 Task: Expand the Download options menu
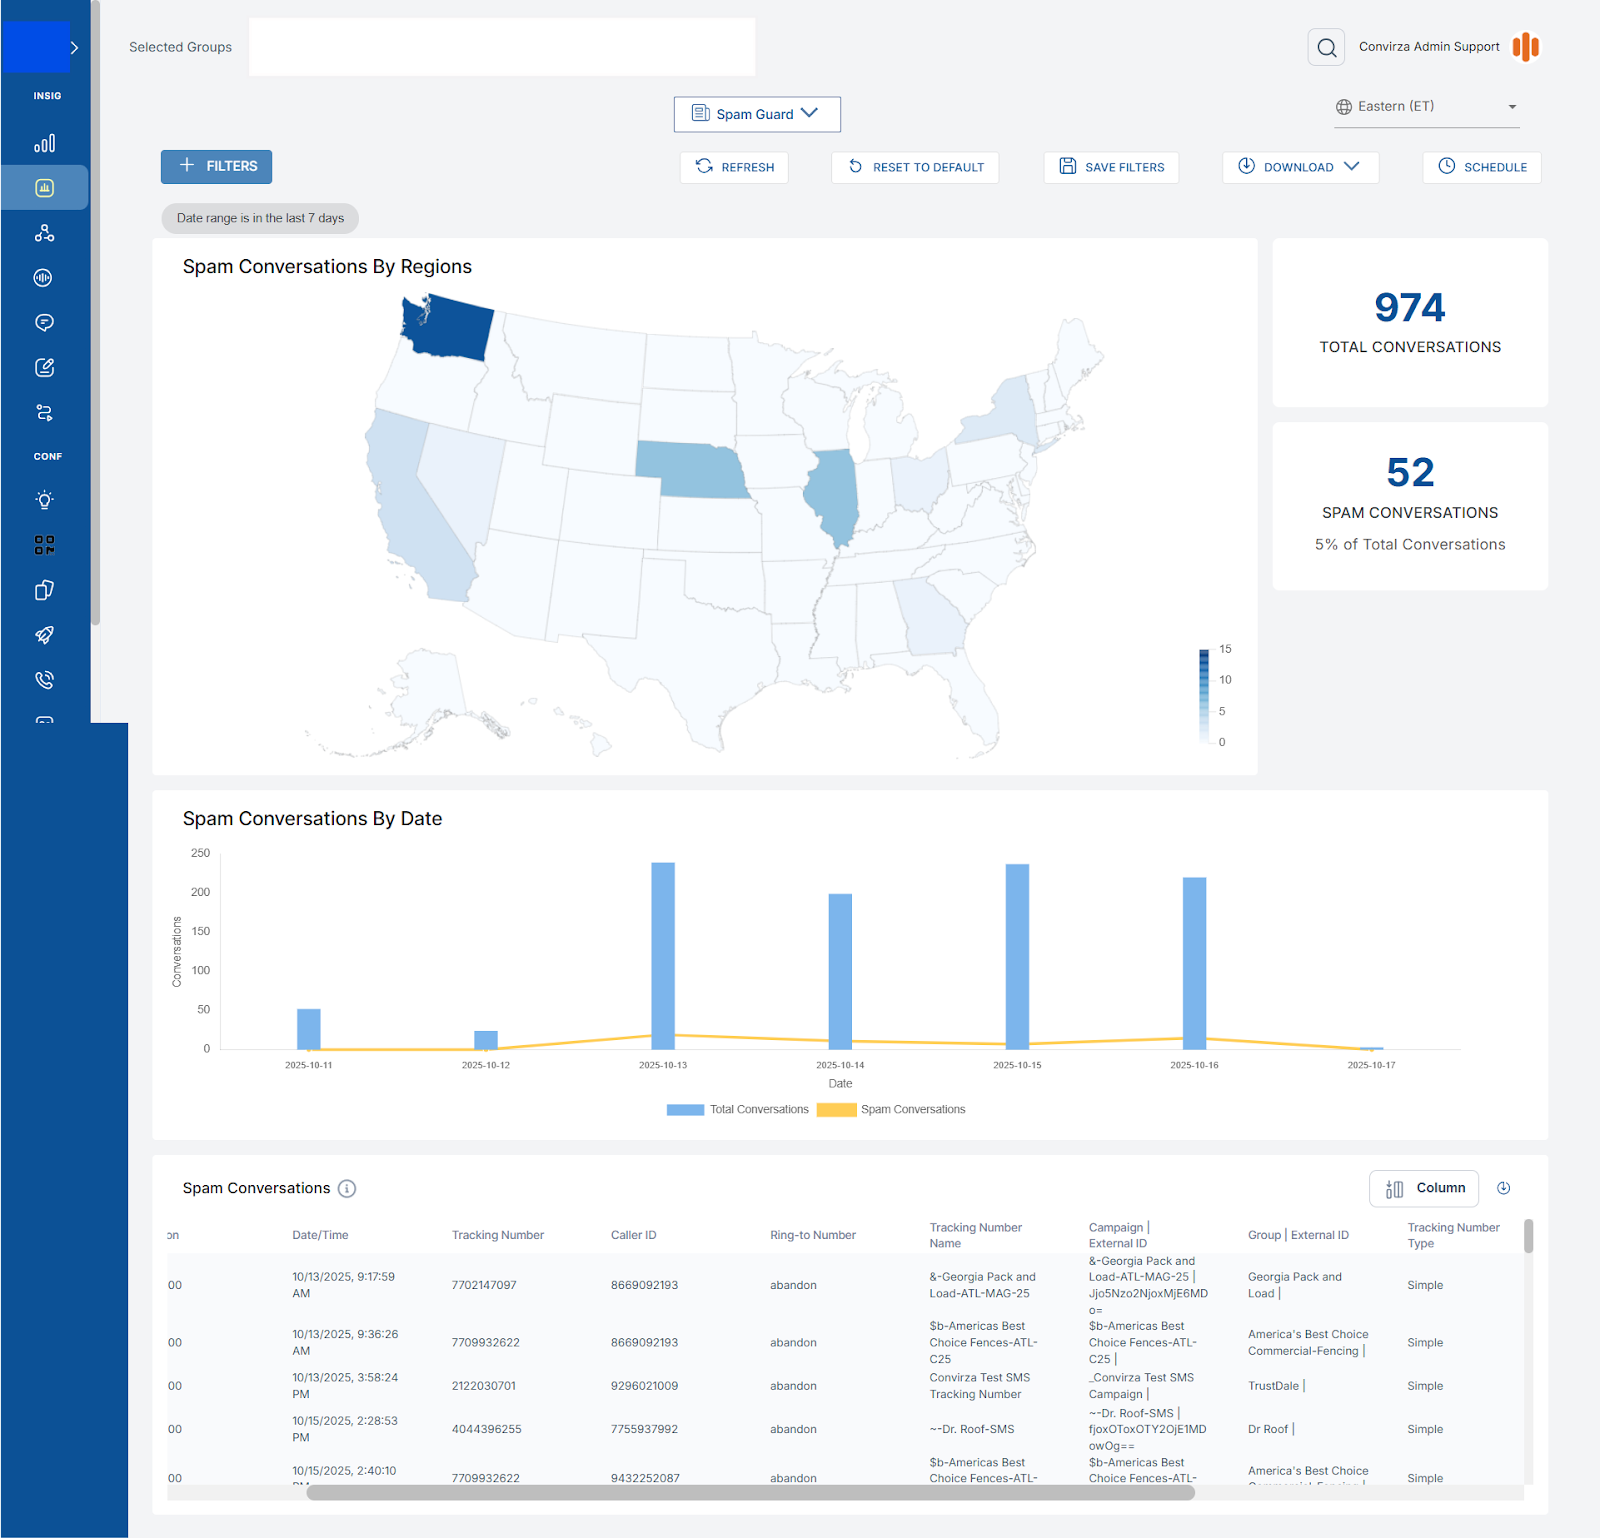point(1299,167)
